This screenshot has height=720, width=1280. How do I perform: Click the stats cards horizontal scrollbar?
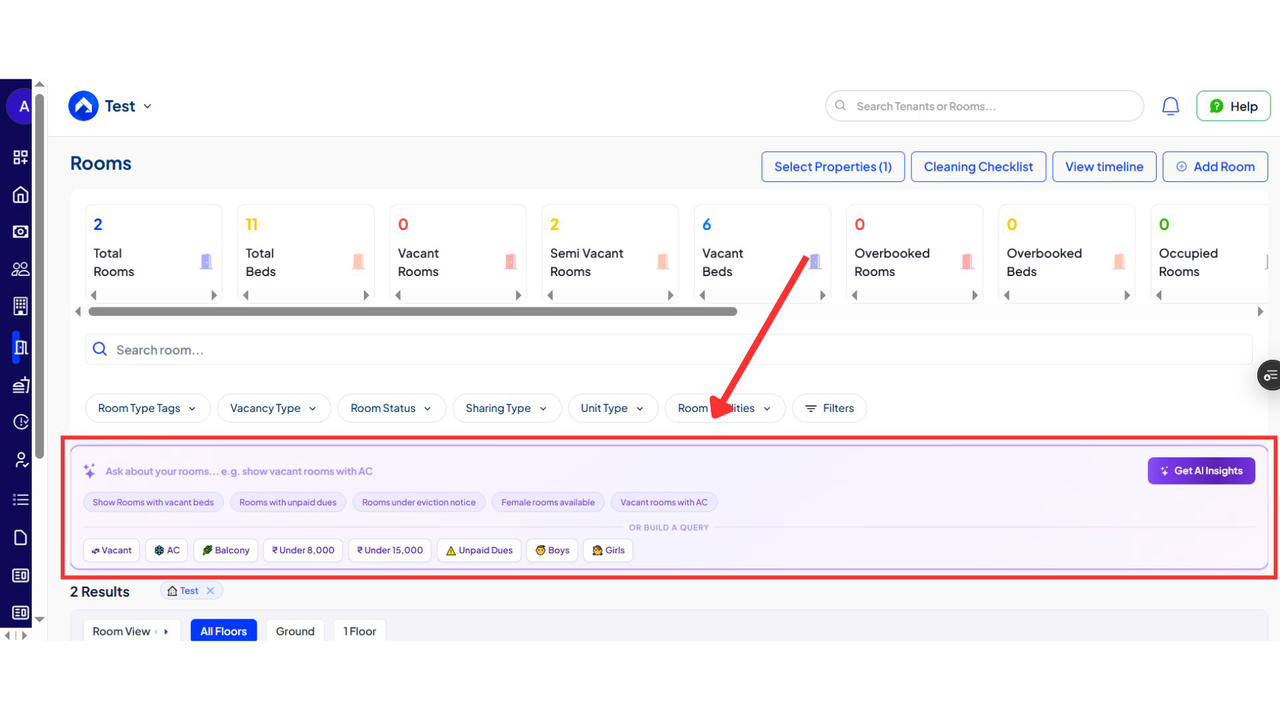point(412,312)
